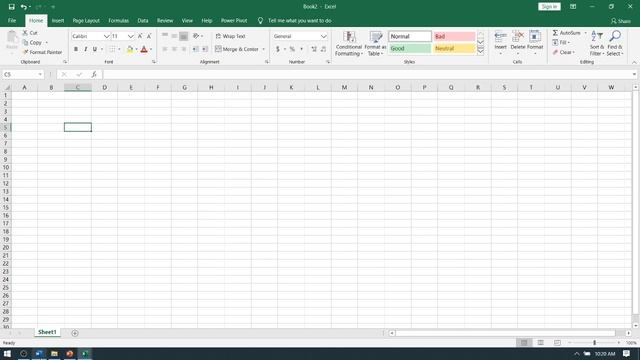Open the font name dropdown
This screenshot has width=640, height=360.
coord(107,36)
